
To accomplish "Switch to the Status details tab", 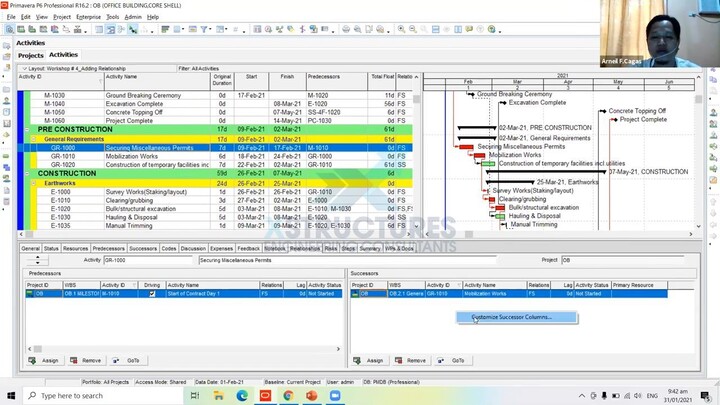I will [x=51, y=248].
